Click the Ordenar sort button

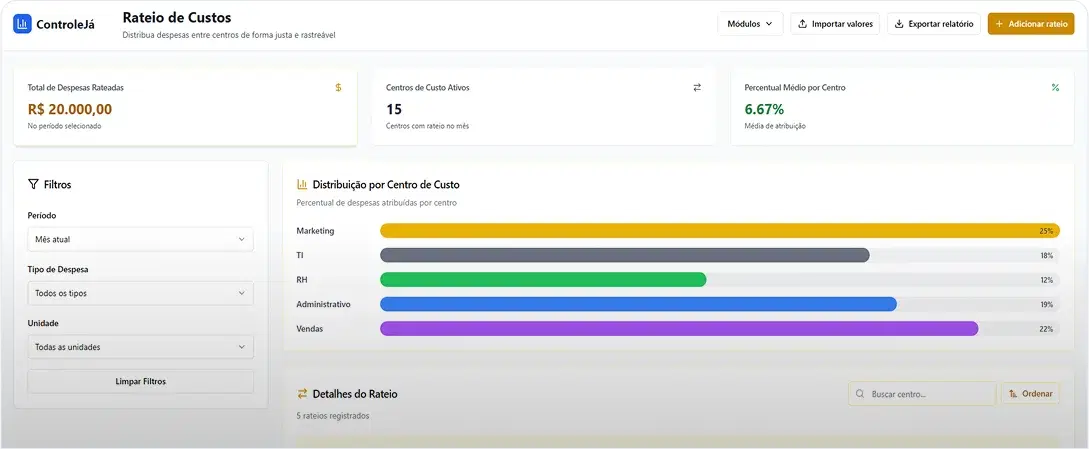(1030, 394)
